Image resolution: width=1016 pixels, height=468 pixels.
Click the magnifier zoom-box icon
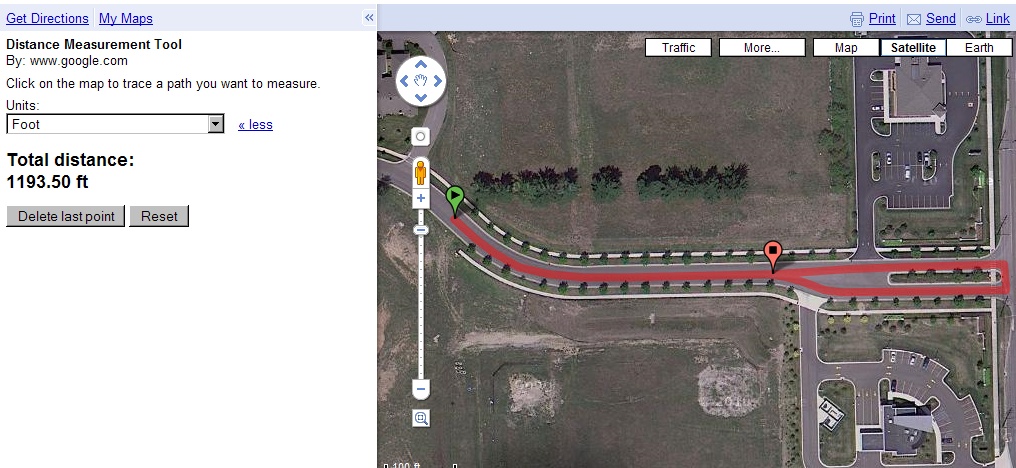pos(421,418)
